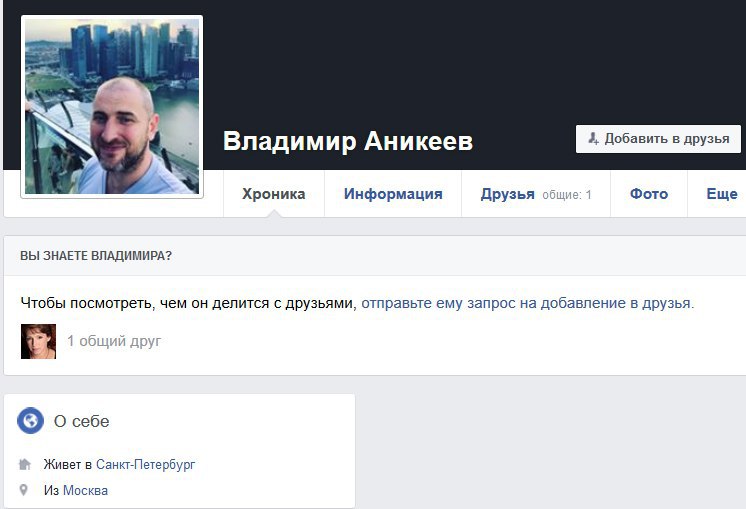This screenshot has height=509, width=746.
Task: Expand the Еще menu
Action: (x=722, y=194)
